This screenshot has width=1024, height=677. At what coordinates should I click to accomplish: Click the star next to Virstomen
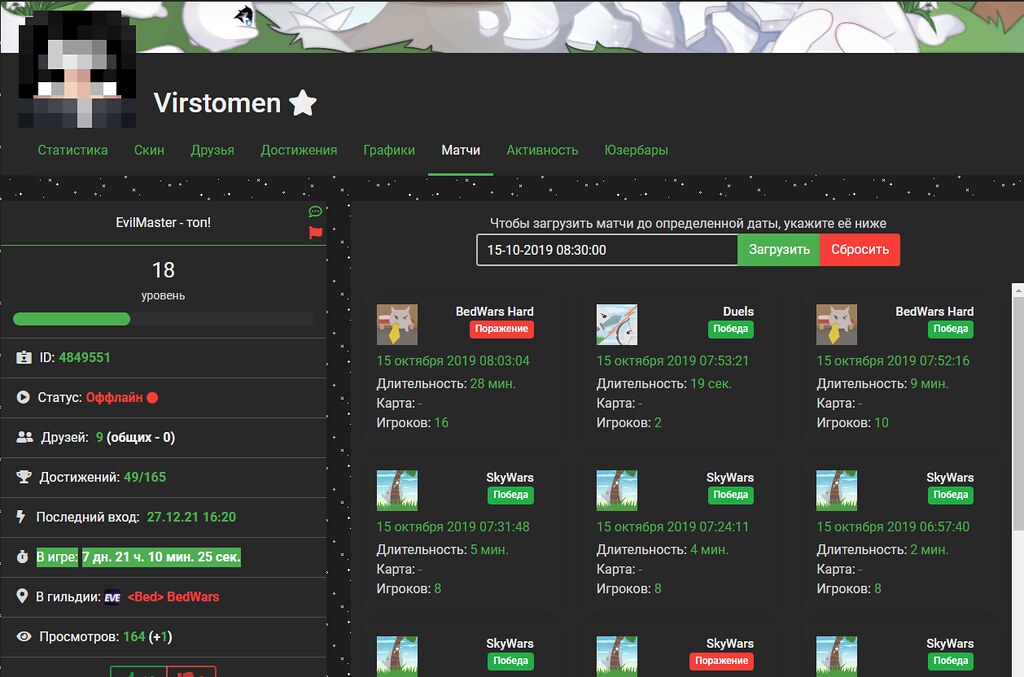click(x=303, y=102)
